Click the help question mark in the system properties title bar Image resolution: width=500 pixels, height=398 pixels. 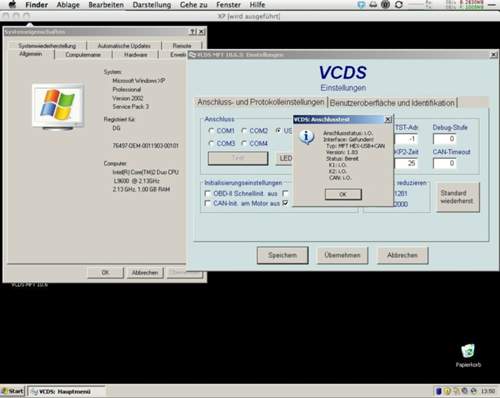click(193, 32)
